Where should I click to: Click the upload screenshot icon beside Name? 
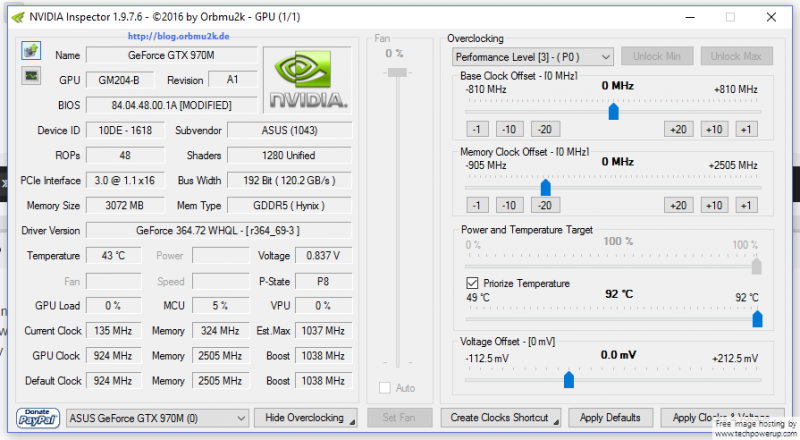click(x=31, y=51)
